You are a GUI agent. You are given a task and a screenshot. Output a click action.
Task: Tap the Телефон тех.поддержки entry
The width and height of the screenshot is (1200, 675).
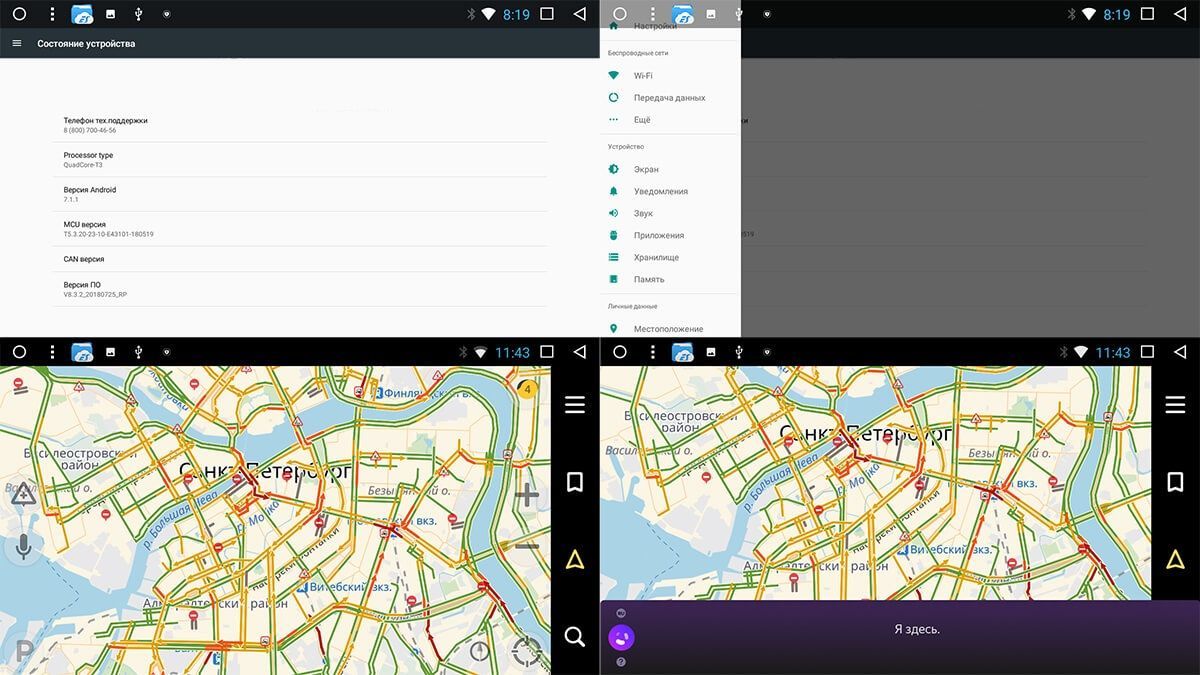(300, 125)
